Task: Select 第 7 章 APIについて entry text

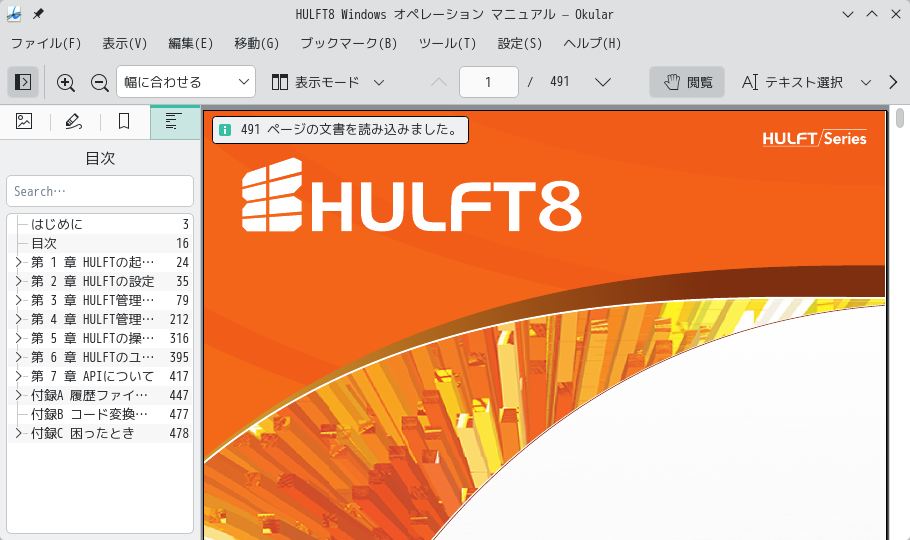Action: 92,376
